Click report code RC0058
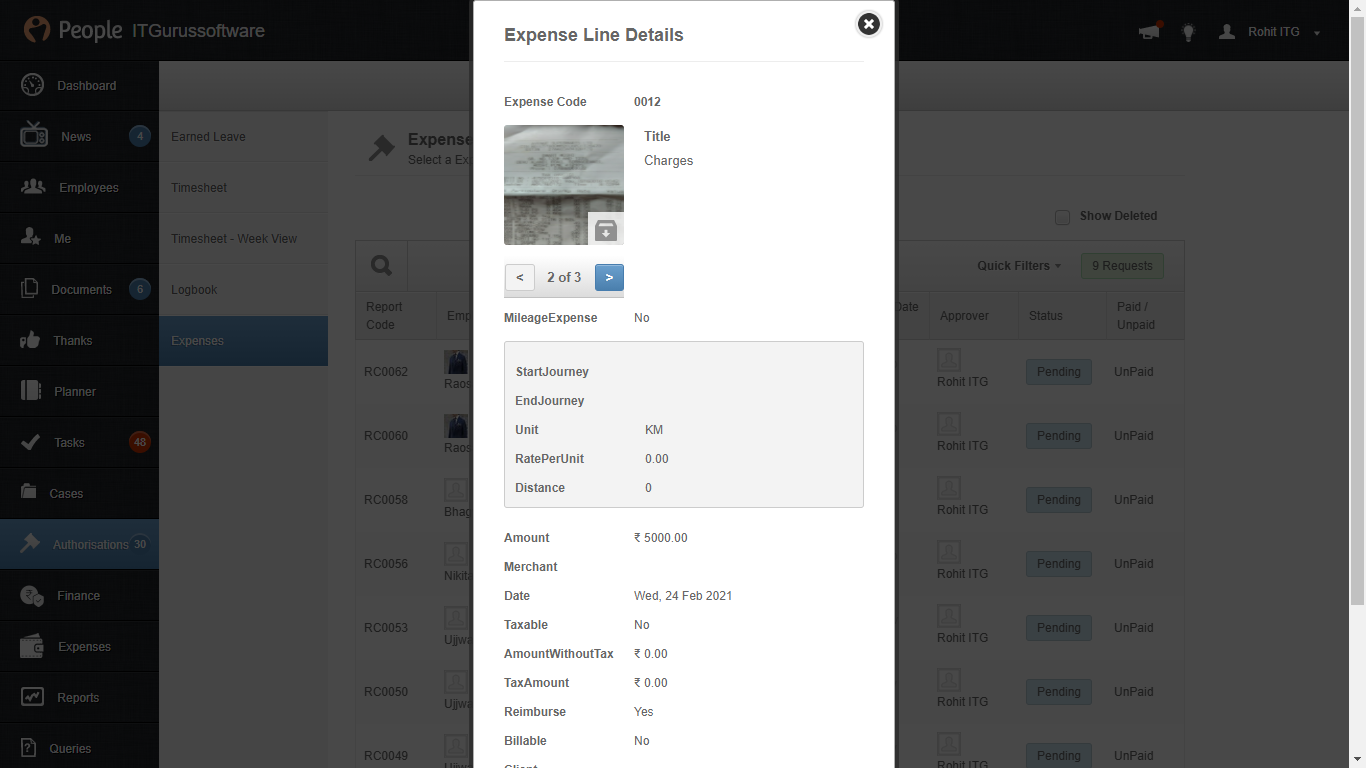The width and height of the screenshot is (1366, 768). (386, 500)
